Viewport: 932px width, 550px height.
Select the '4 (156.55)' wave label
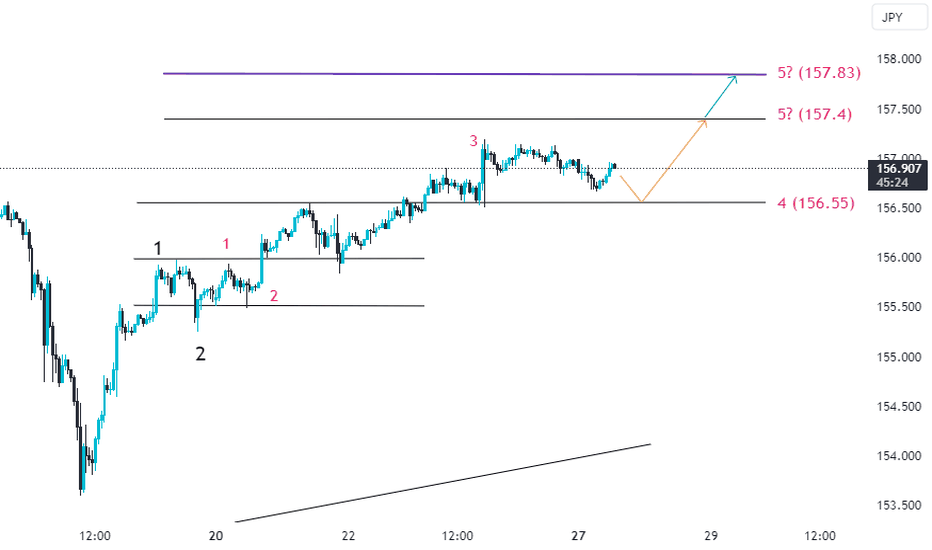816,203
